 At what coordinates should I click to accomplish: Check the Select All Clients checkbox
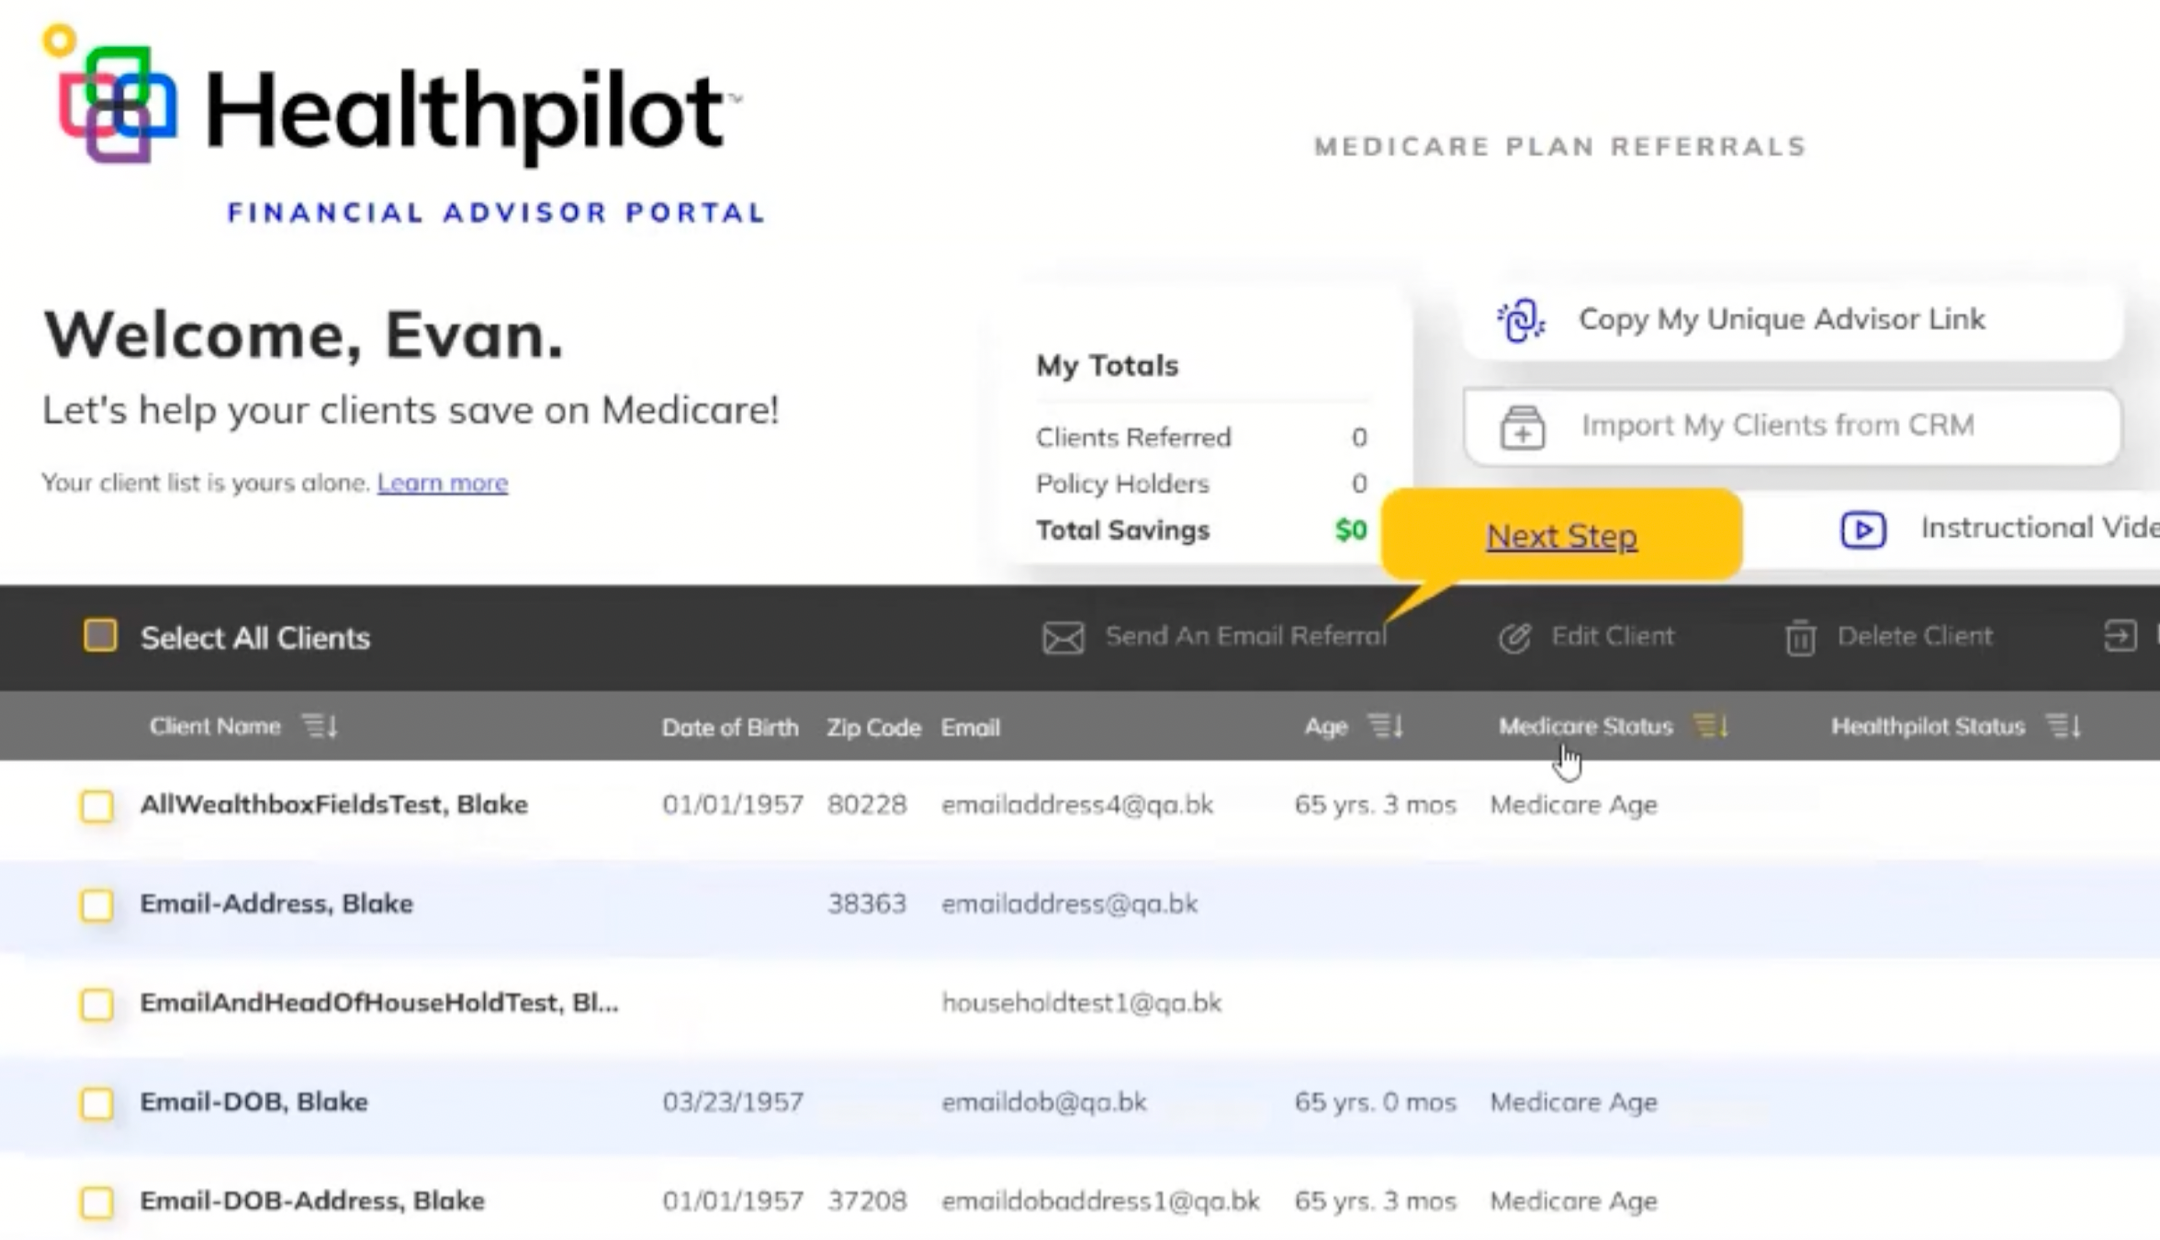[x=100, y=636]
